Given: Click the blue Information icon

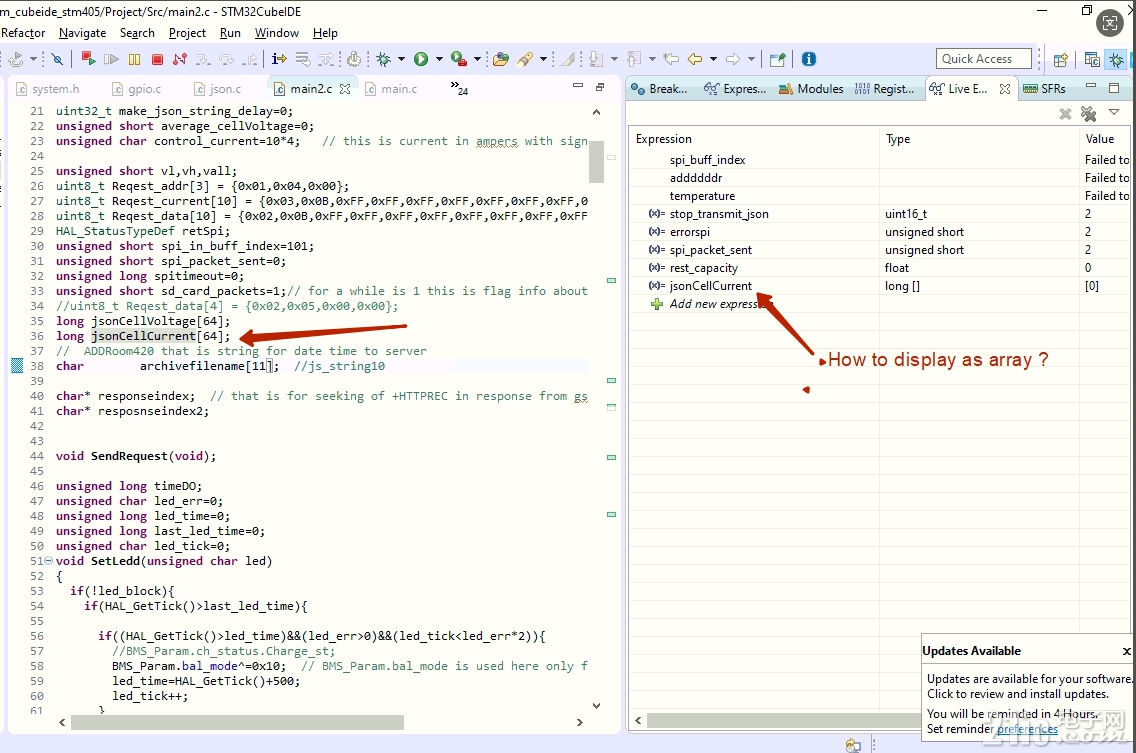Looking at the screenshot, I should coord(809,59).
